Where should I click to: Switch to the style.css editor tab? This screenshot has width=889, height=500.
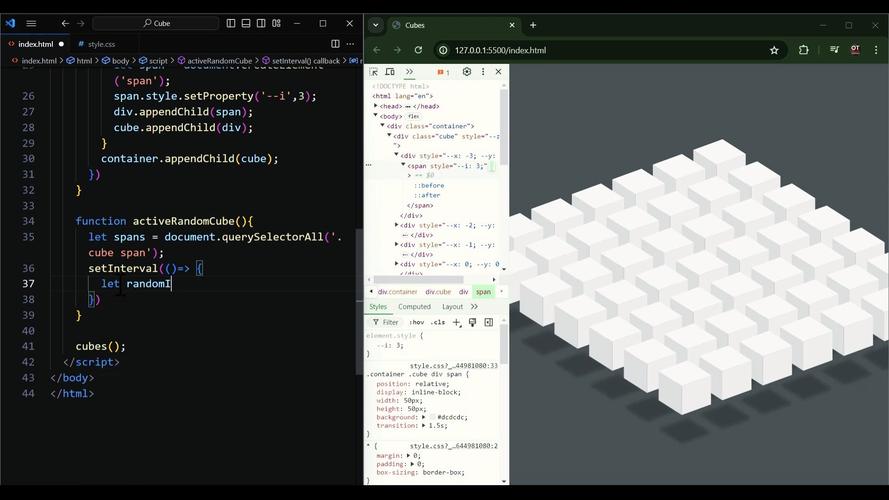[x=101, y=44]
